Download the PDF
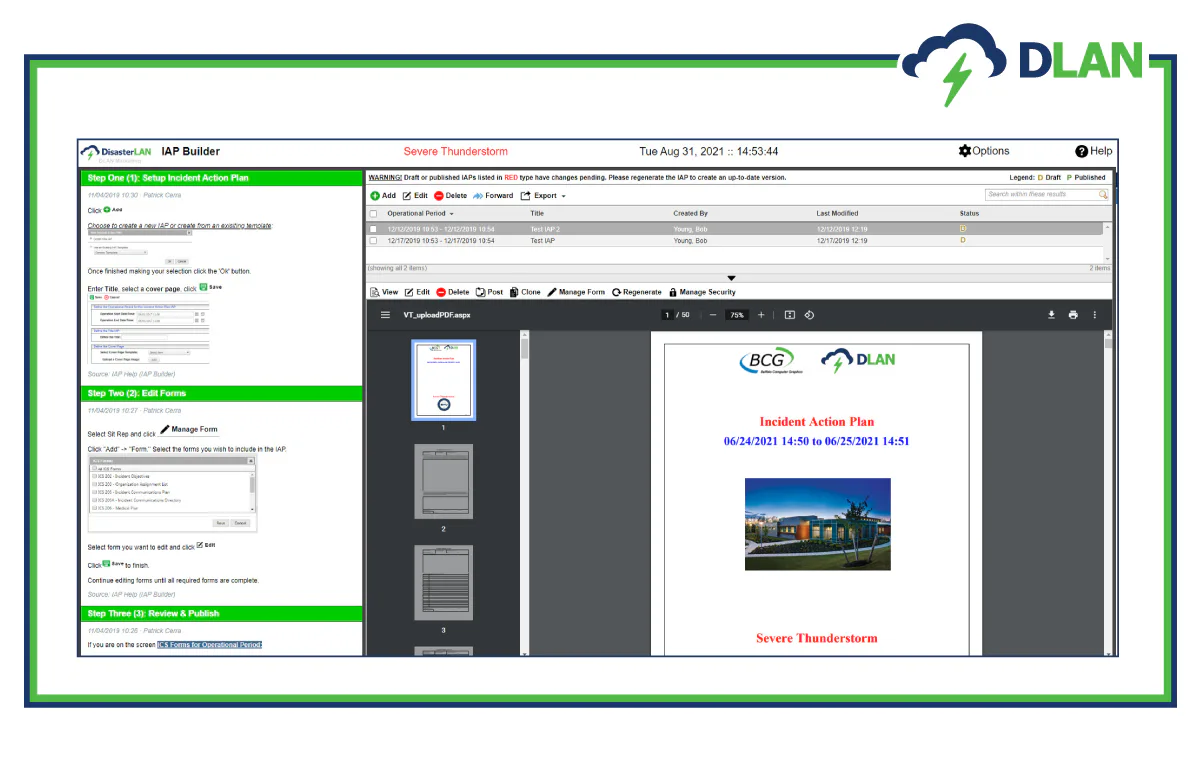Screen dimensions: 1200x762 point(1051,315)
